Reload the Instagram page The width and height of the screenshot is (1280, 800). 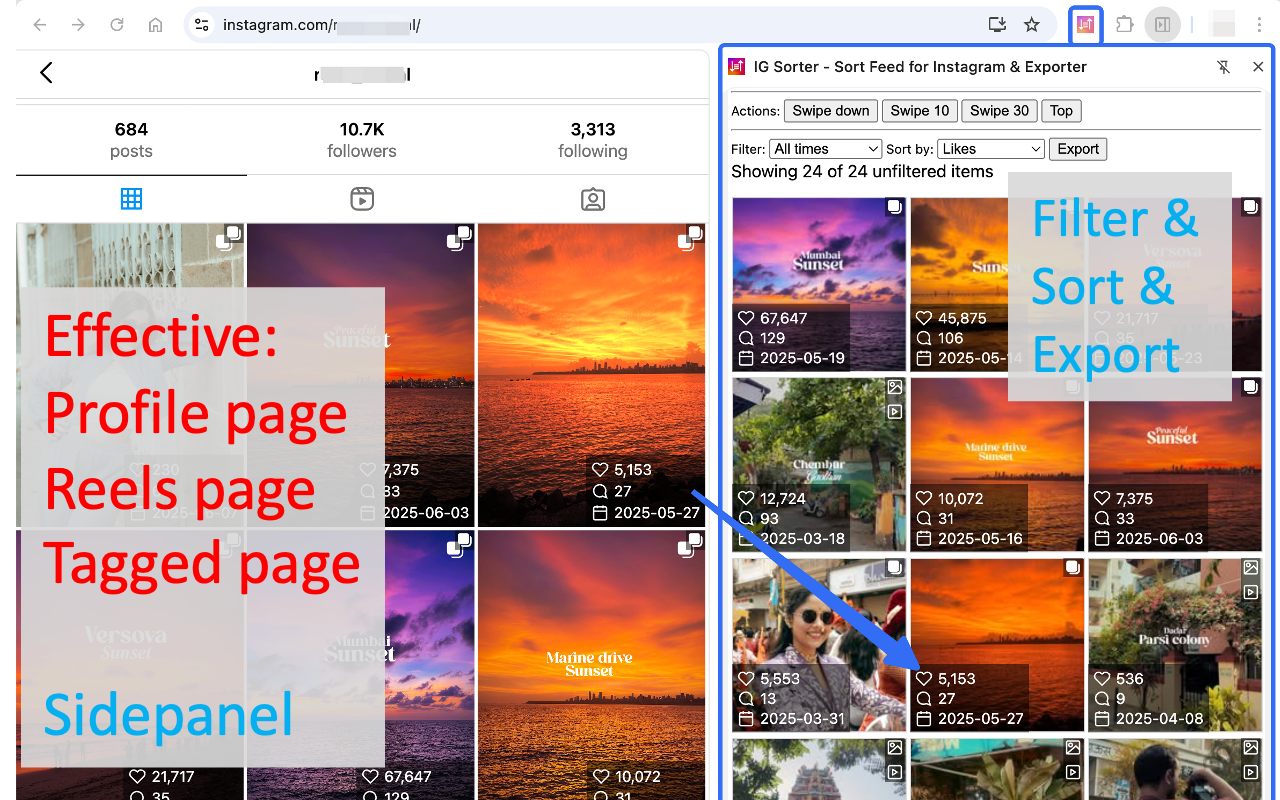coord(116,25)
